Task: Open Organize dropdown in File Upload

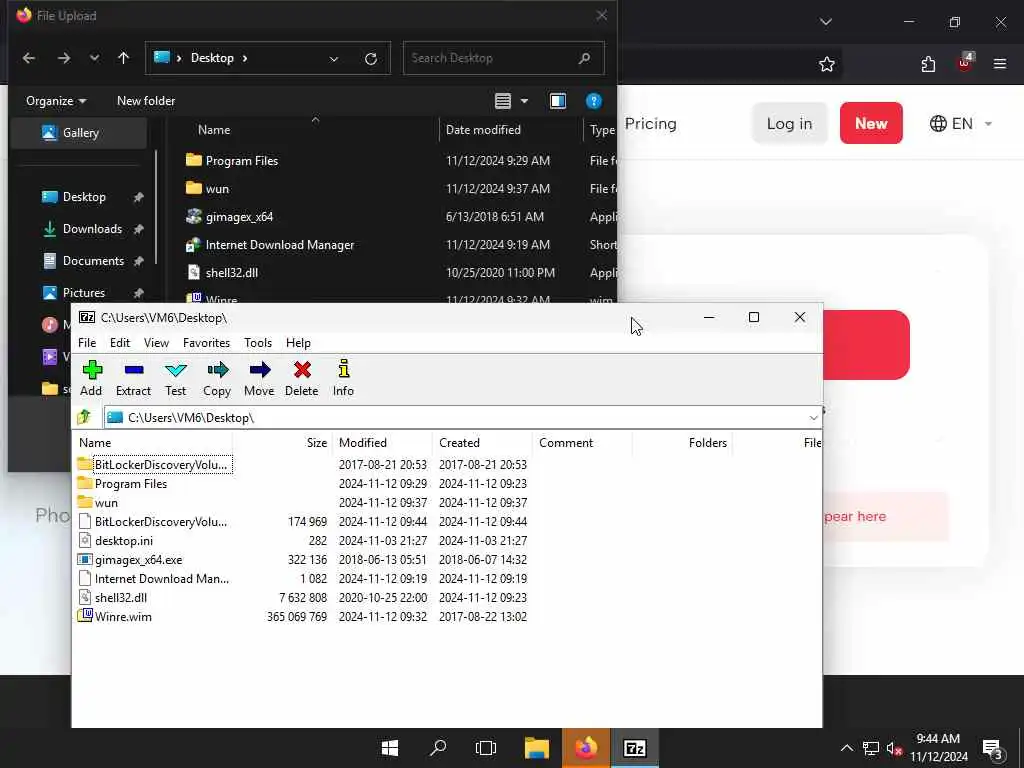Action: [56, 101]
